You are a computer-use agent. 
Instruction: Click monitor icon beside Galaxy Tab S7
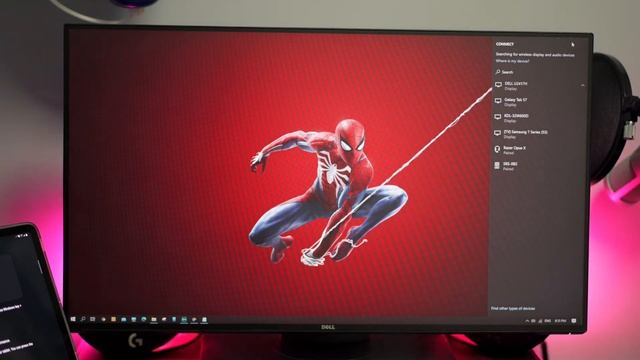(498, 101)
